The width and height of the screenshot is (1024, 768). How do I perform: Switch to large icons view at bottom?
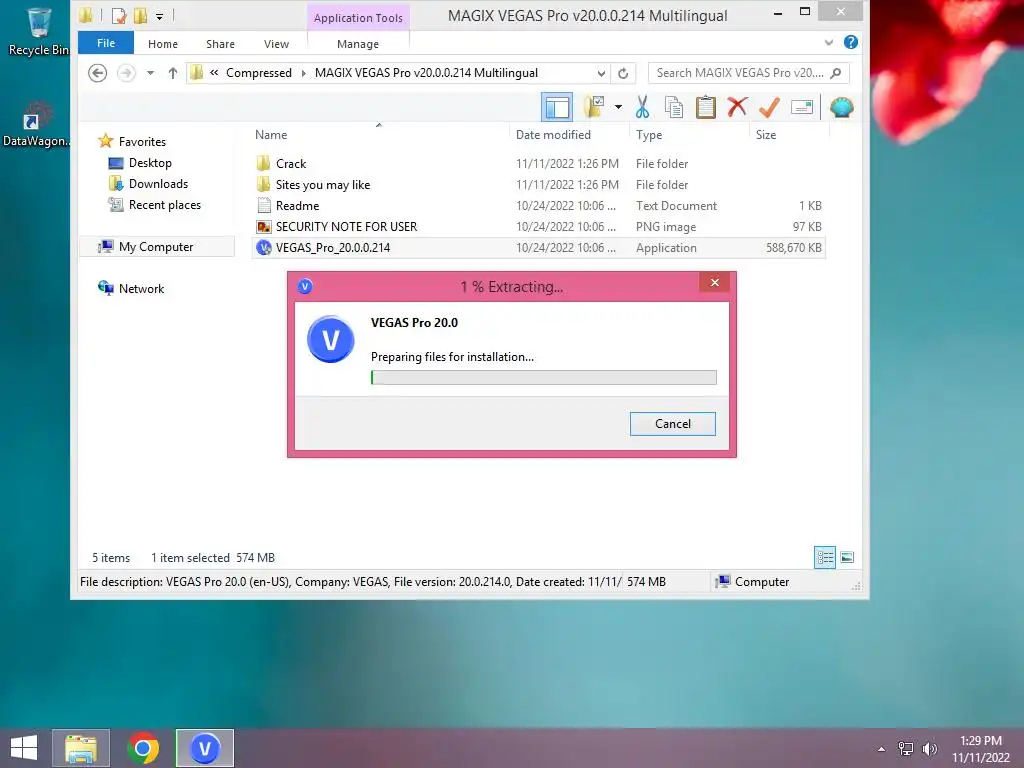pyautogui.click(x=847, y=558)
